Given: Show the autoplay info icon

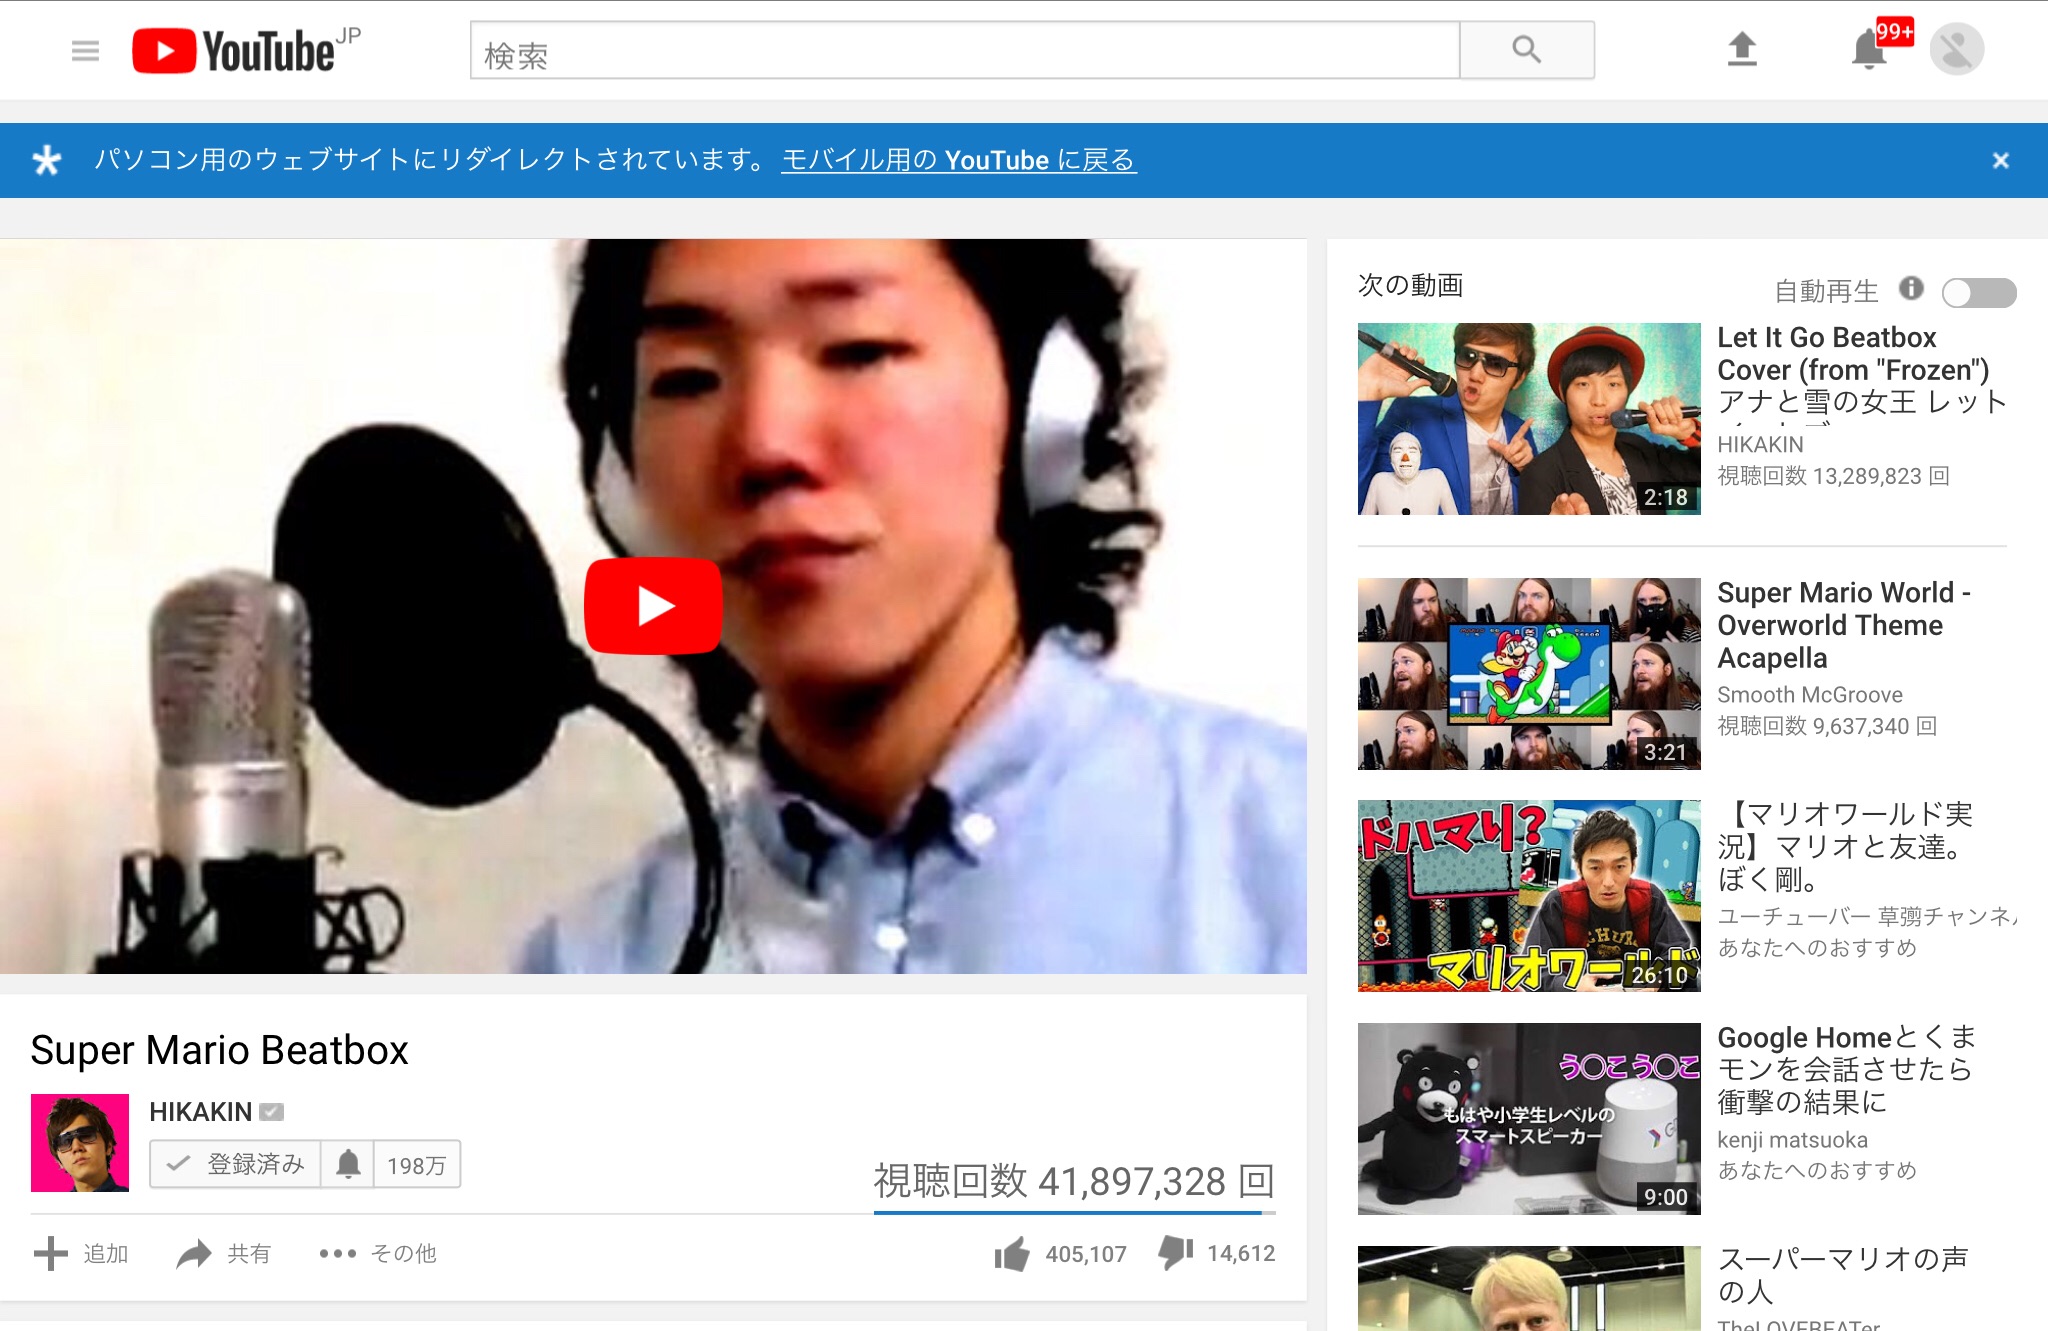Looking at the screenshot, I should click(1911, 289).
